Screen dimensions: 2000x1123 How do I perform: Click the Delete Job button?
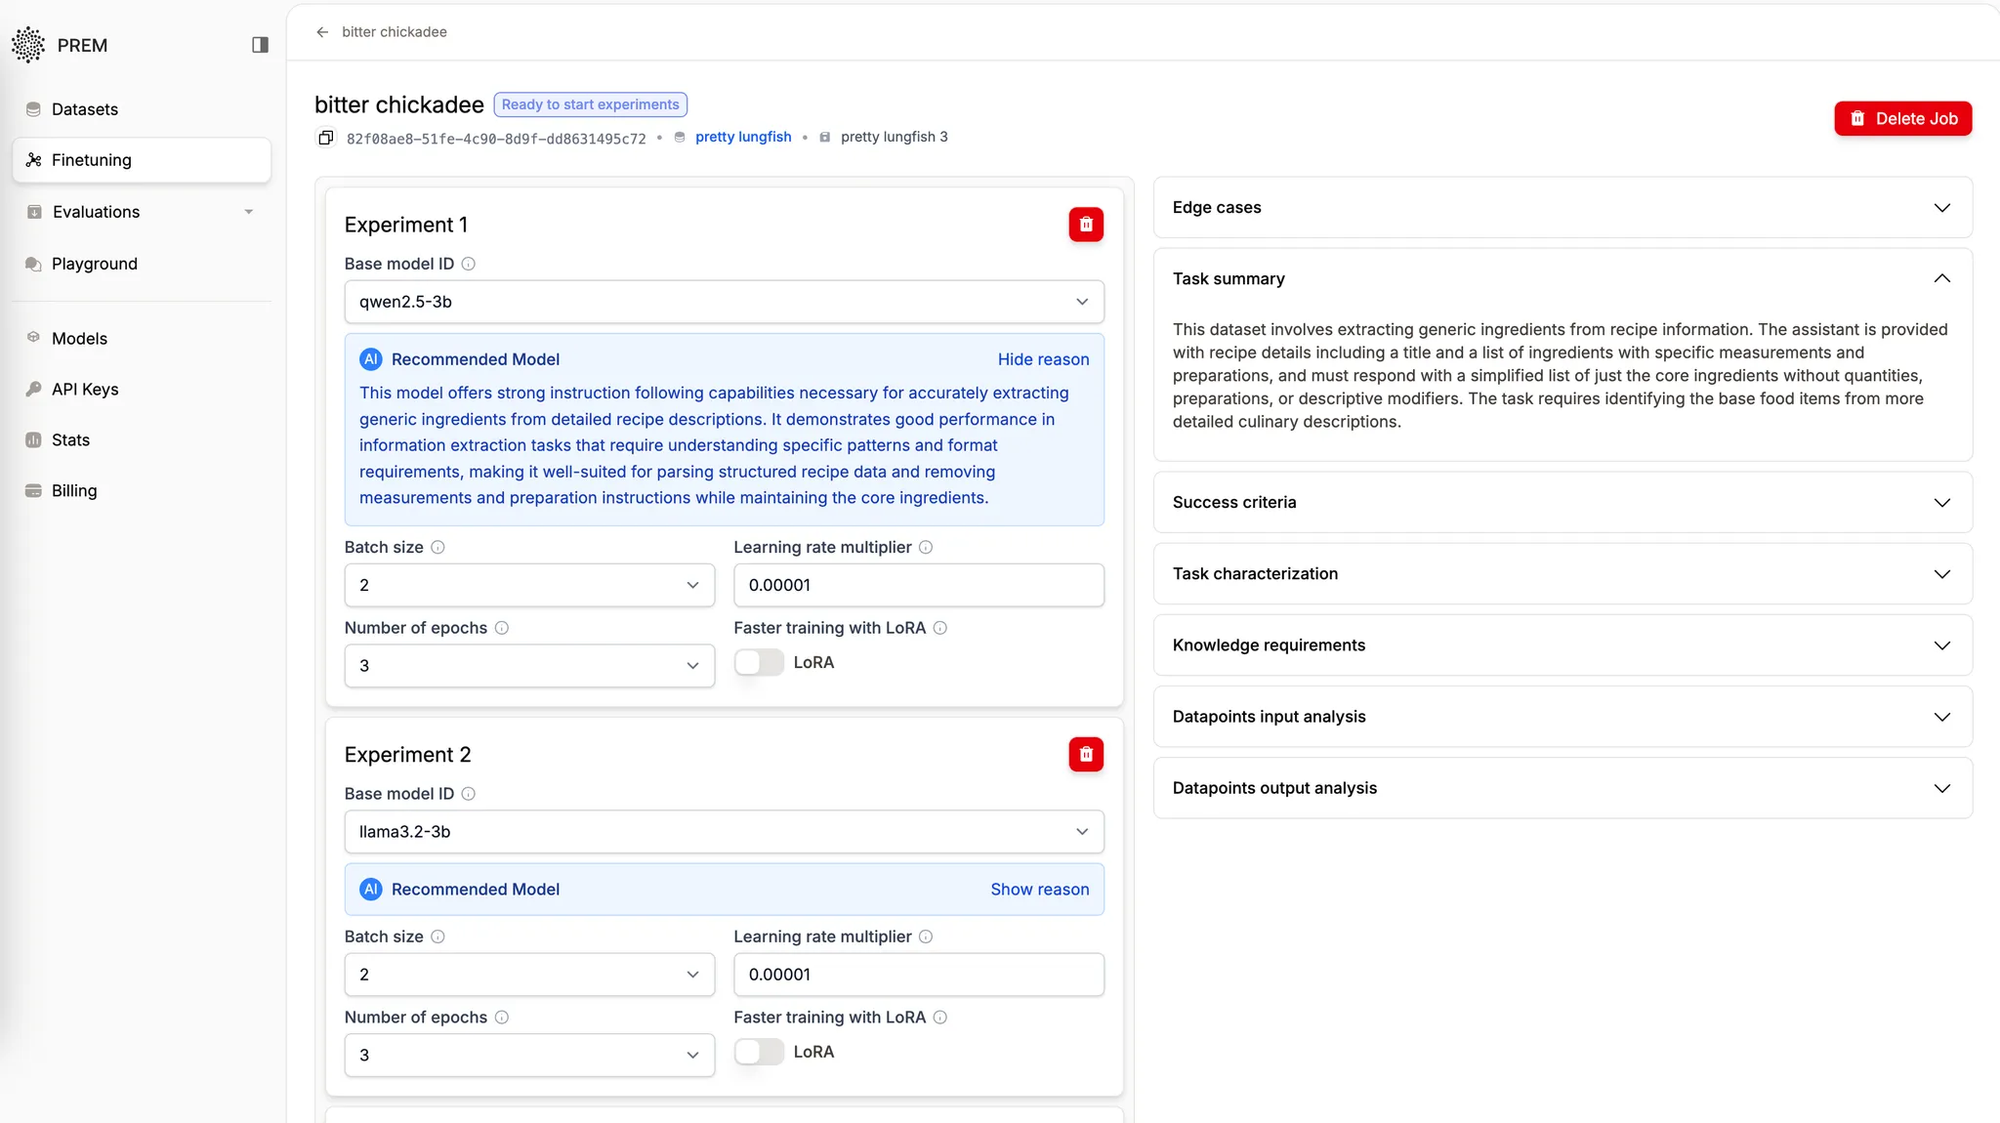pos(1902,118)
